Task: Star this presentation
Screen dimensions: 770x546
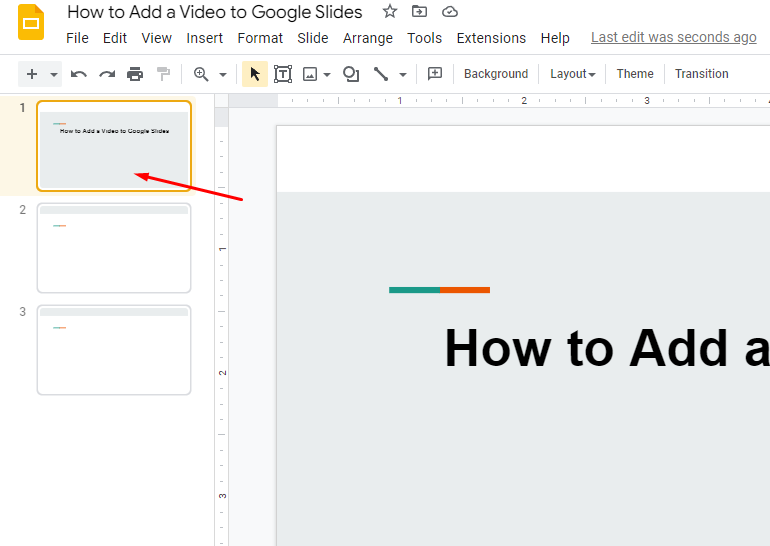Action: pos(390,11)
